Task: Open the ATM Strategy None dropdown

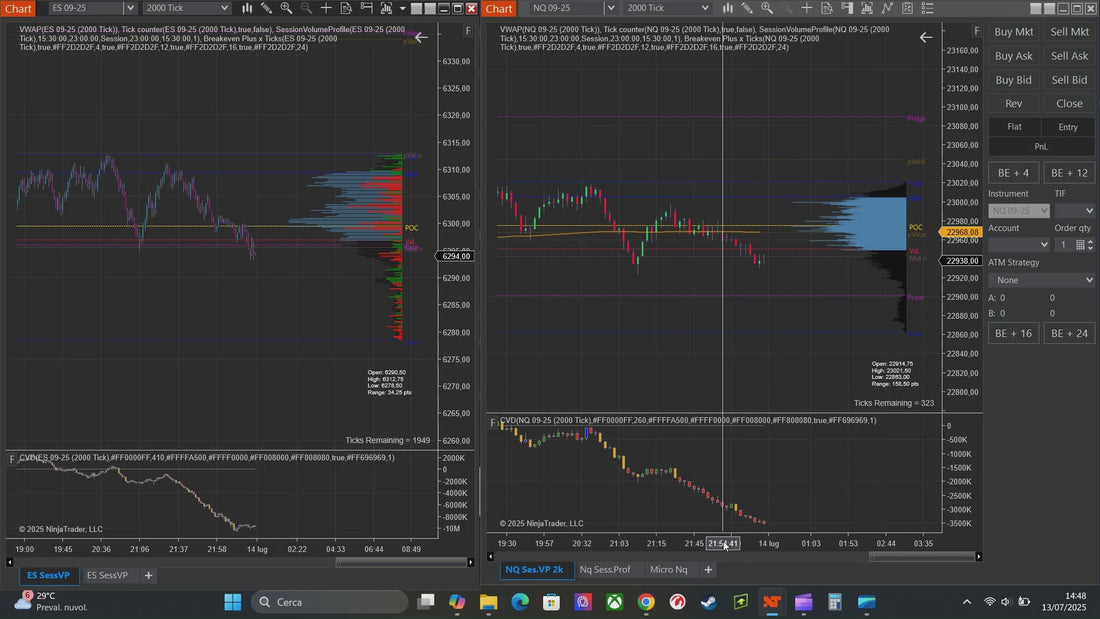Action: (1041, 280)
